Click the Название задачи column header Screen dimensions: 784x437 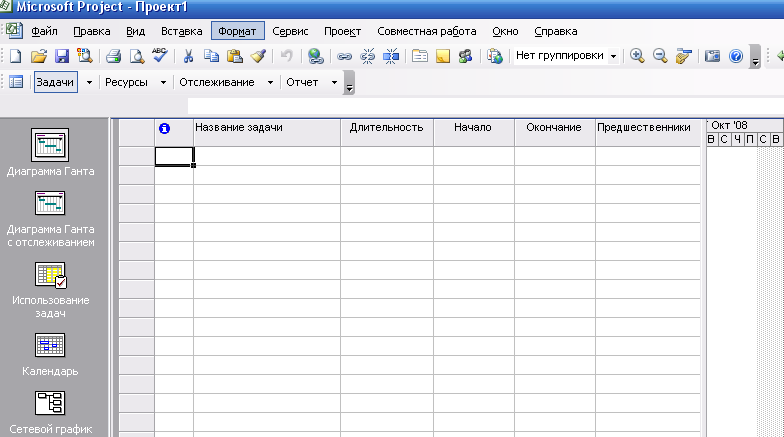pyautogui.click(x=267, y=133)
